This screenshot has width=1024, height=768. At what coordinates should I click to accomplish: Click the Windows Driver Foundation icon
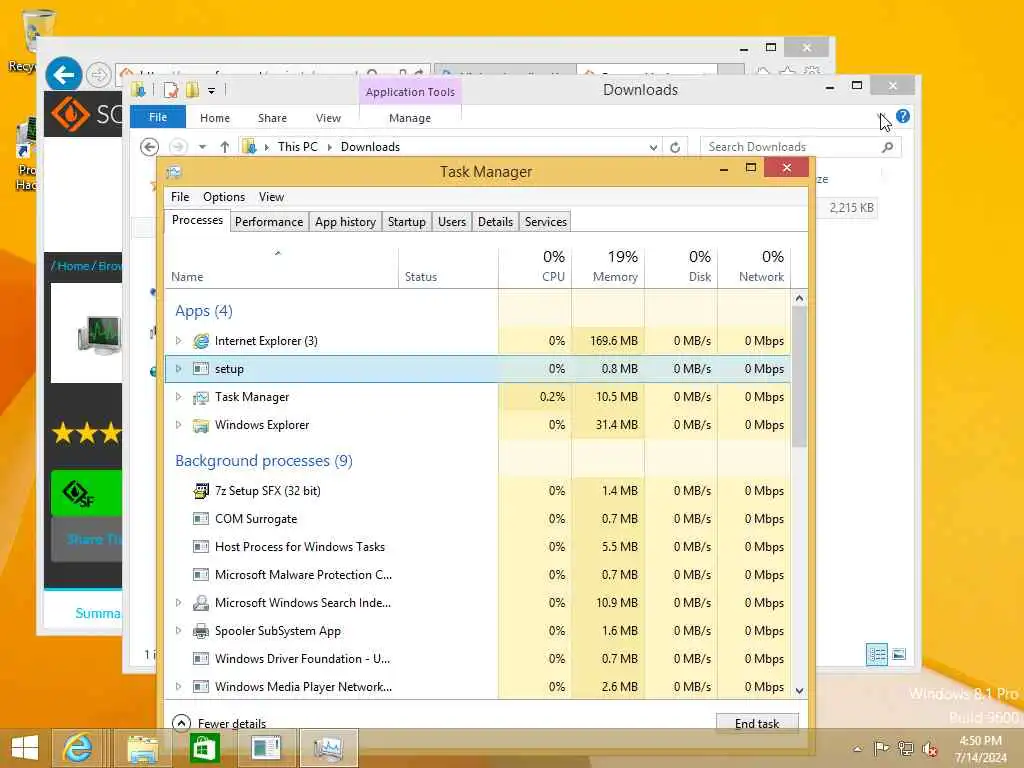(x=201, y=659)
